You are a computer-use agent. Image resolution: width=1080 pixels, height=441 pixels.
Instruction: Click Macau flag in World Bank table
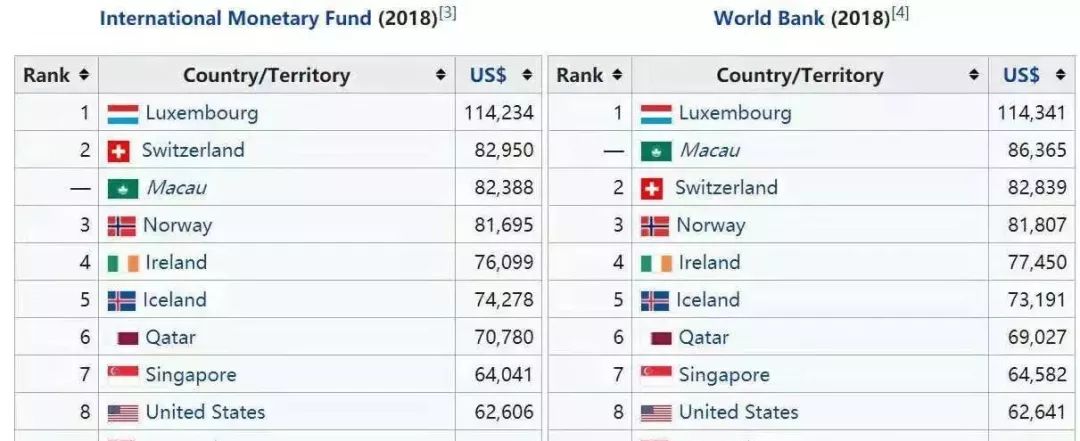pos(656,151)
